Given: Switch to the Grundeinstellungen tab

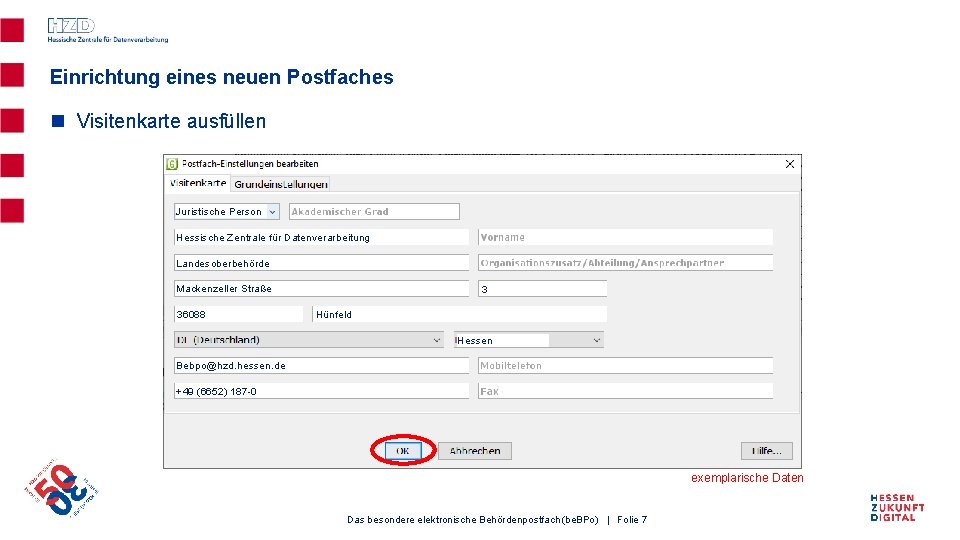Looking at the screenshot, I should (x=281, y=184).
